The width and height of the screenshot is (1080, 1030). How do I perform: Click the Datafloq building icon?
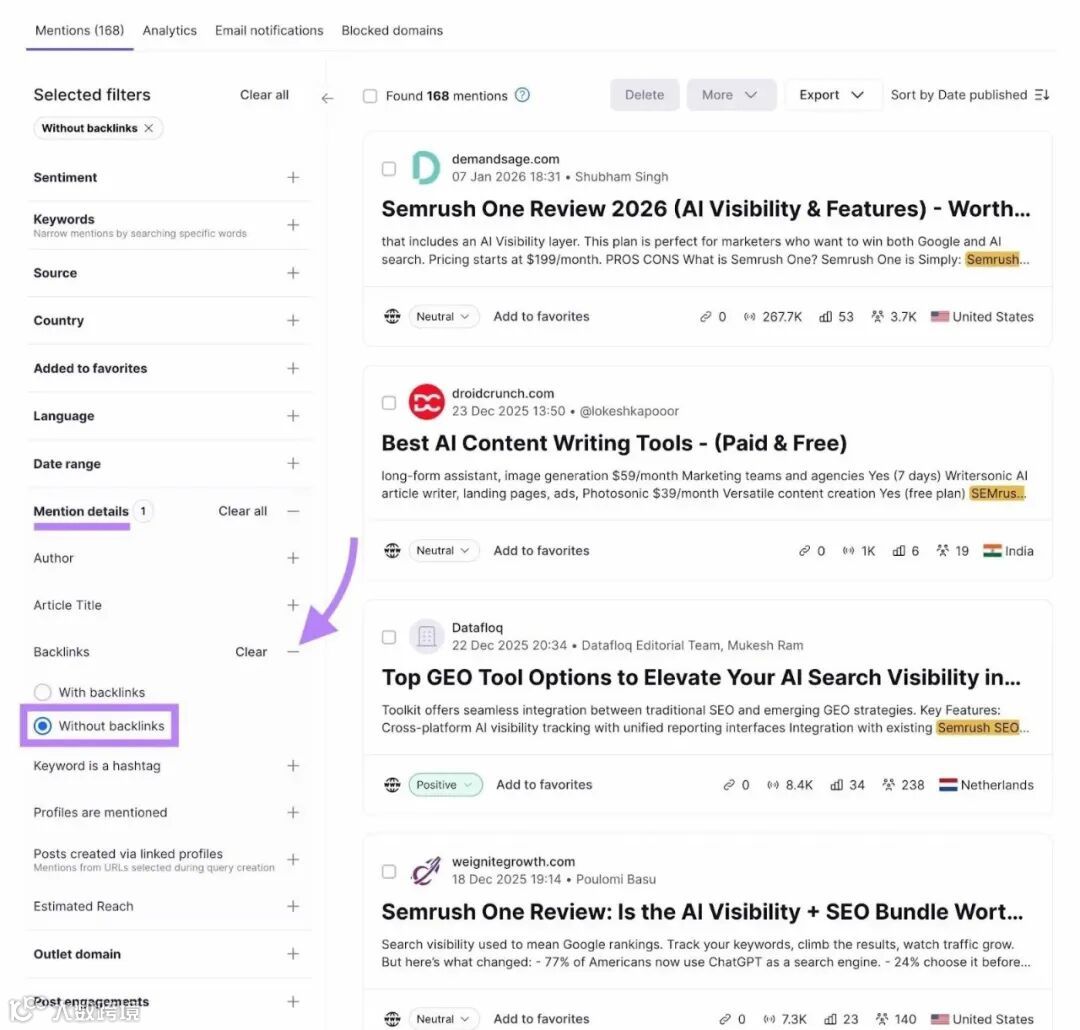click(426, 636)
